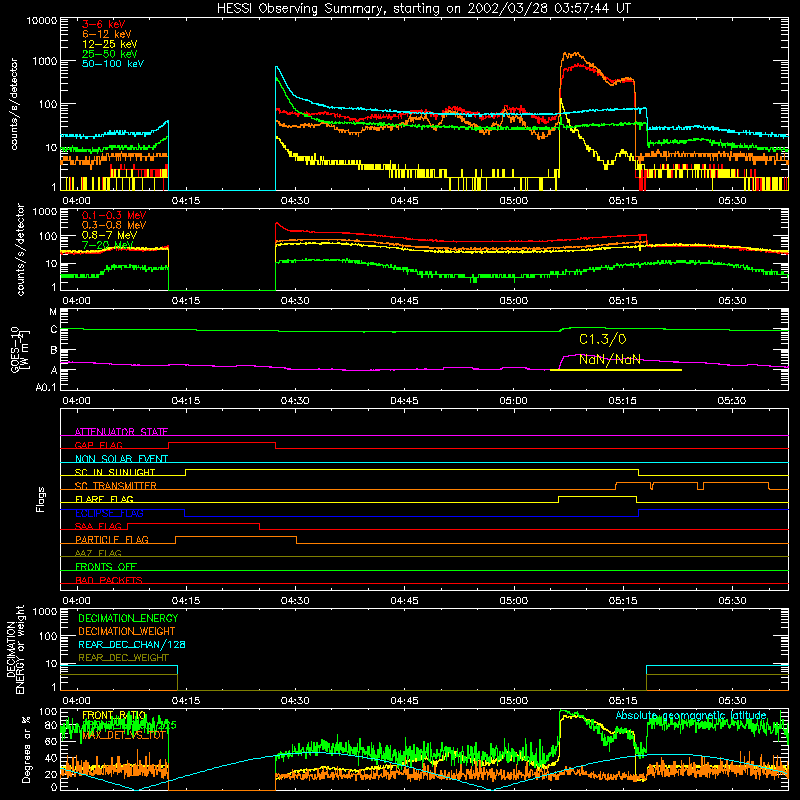This screenshot has height=800, width=800.
Task: Pick the yellow 12-25 keV legend entry
Action: (x=110, y=44)
